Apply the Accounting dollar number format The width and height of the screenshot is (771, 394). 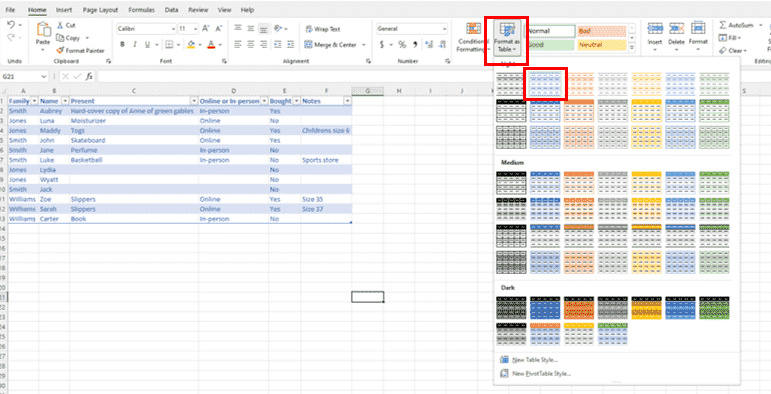(382, 45)
